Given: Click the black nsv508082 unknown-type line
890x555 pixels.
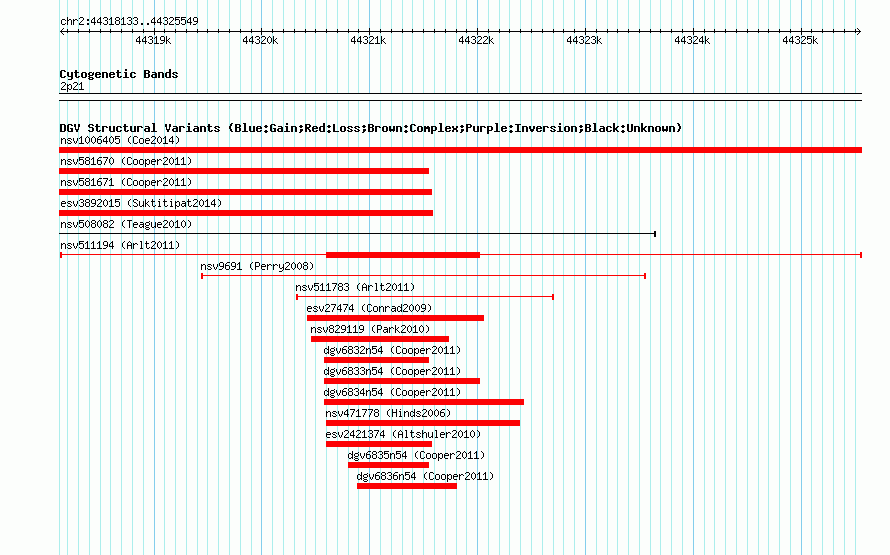Looking at the screenshot, I should click(x=358, y=234).
